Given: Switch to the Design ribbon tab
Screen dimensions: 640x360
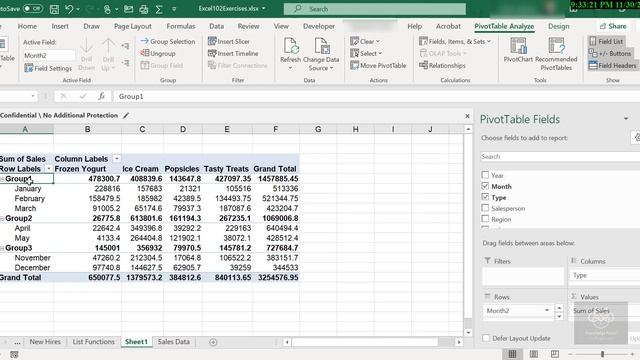Looking at the screenshot, I should coord(559,26).
